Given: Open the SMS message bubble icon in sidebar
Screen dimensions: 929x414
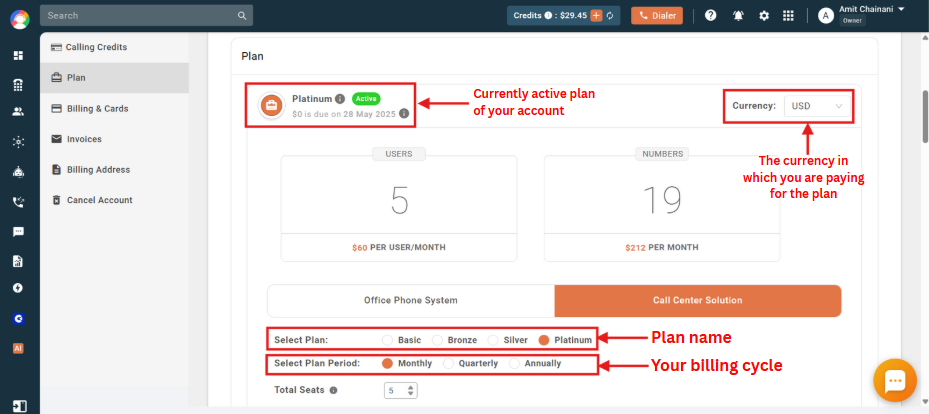Looking at the screenshot, I should (18, 232).
